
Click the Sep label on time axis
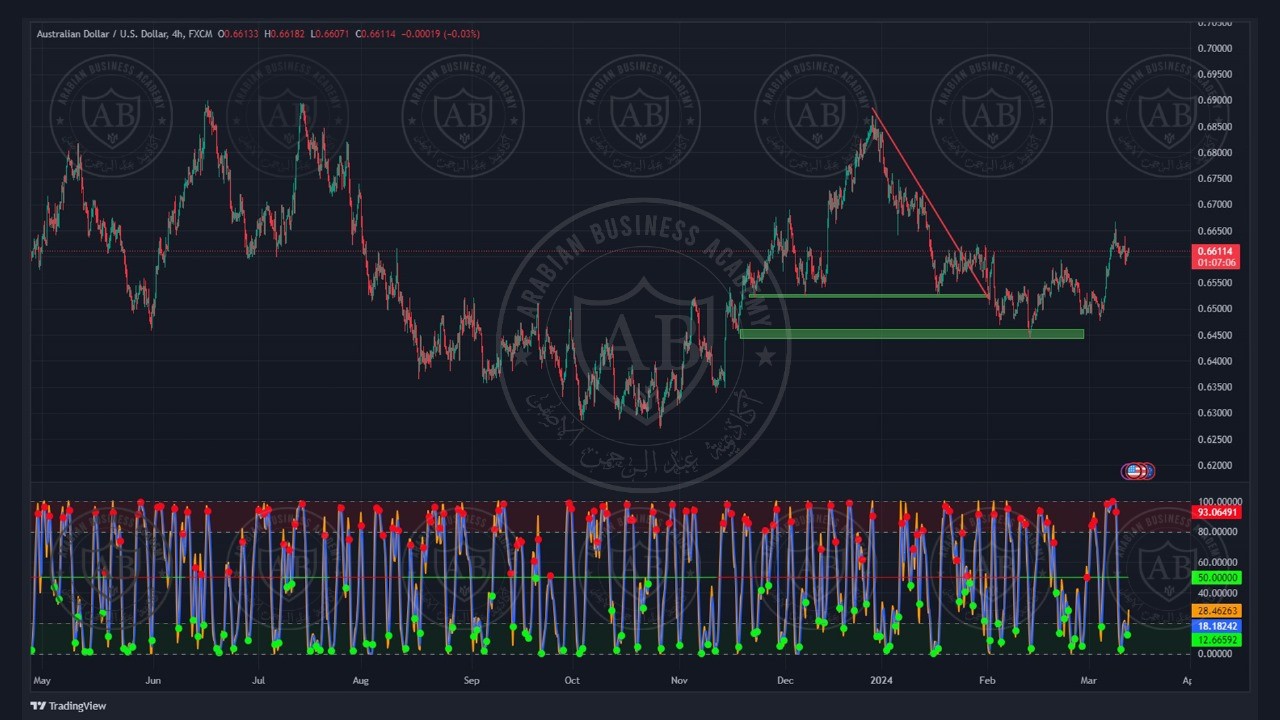(x=472, y=681)
